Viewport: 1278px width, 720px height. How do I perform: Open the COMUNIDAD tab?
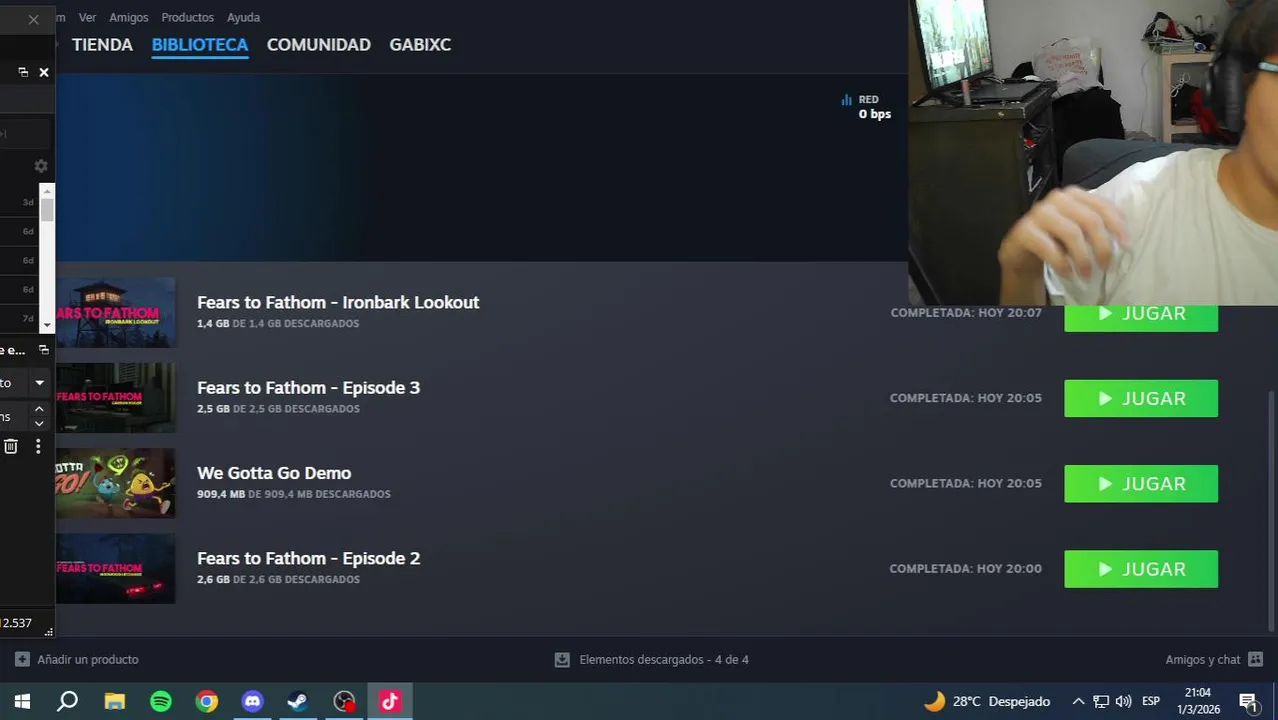point(319,45)
